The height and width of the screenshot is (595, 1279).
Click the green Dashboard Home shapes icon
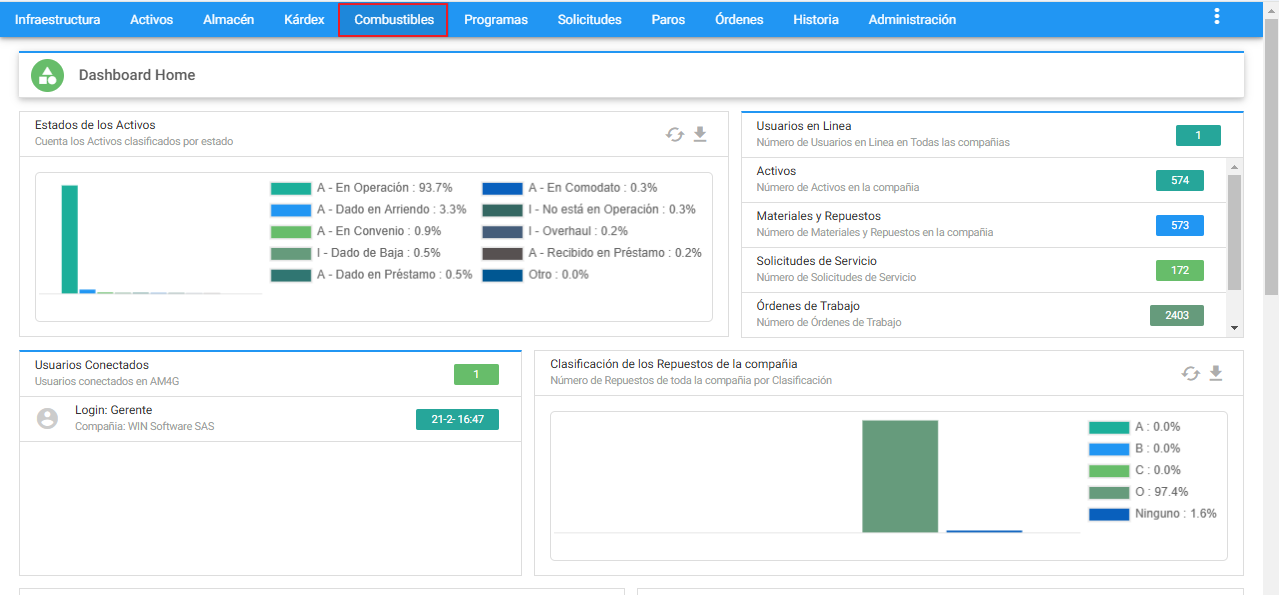coord(47,75)
